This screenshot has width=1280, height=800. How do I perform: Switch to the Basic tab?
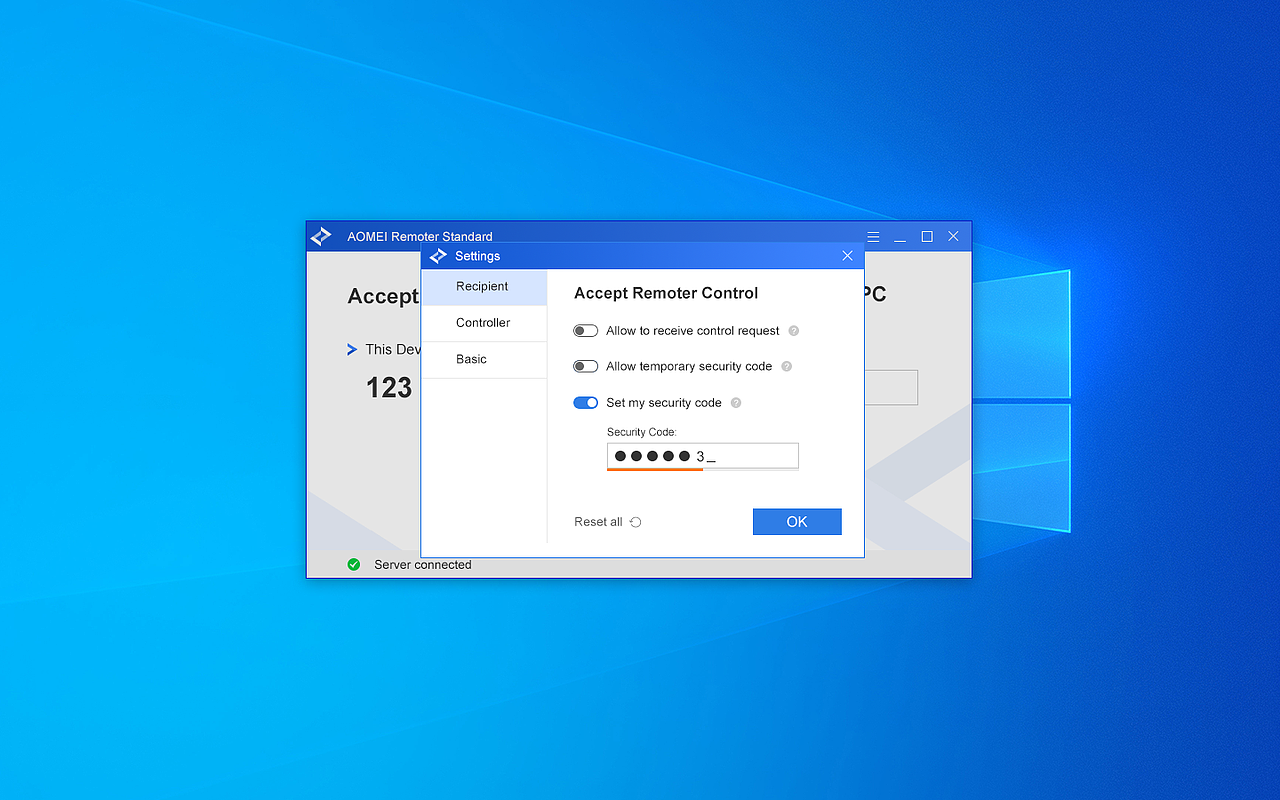click(x=484, y=360)
